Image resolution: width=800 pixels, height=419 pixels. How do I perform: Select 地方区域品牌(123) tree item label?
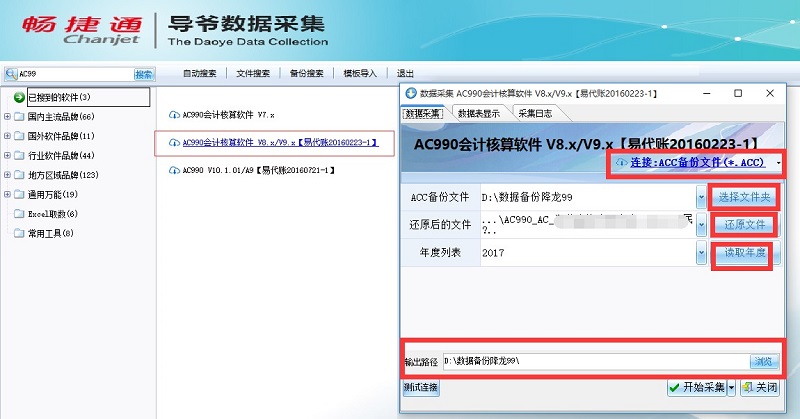pyautogui.click(x=63, y=175)
